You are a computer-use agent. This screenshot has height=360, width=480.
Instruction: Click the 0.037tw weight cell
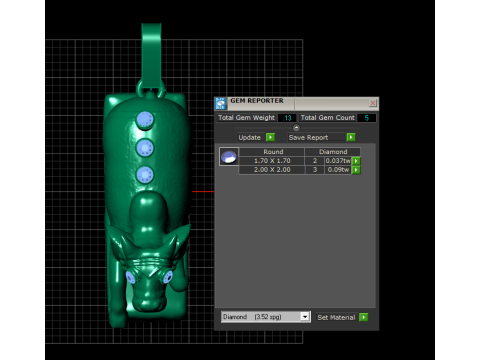[x=338, y=161]
